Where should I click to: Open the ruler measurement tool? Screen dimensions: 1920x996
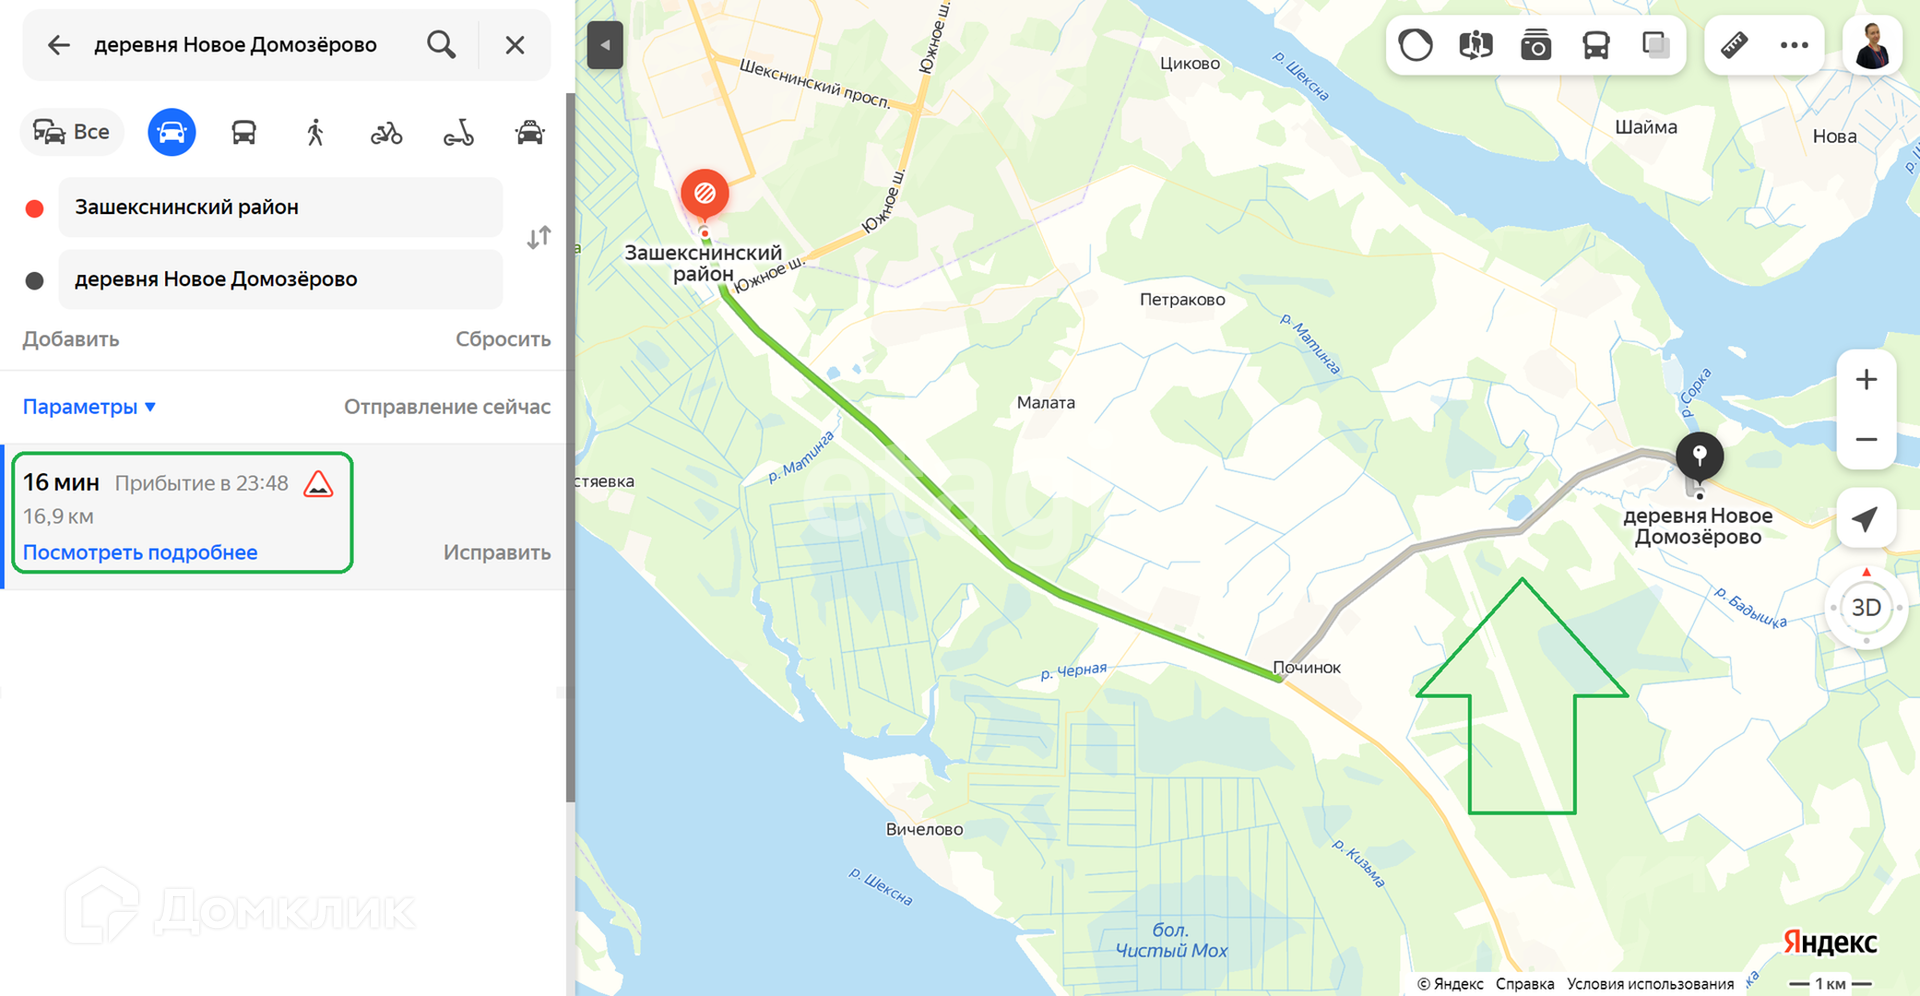(1734, 45)
